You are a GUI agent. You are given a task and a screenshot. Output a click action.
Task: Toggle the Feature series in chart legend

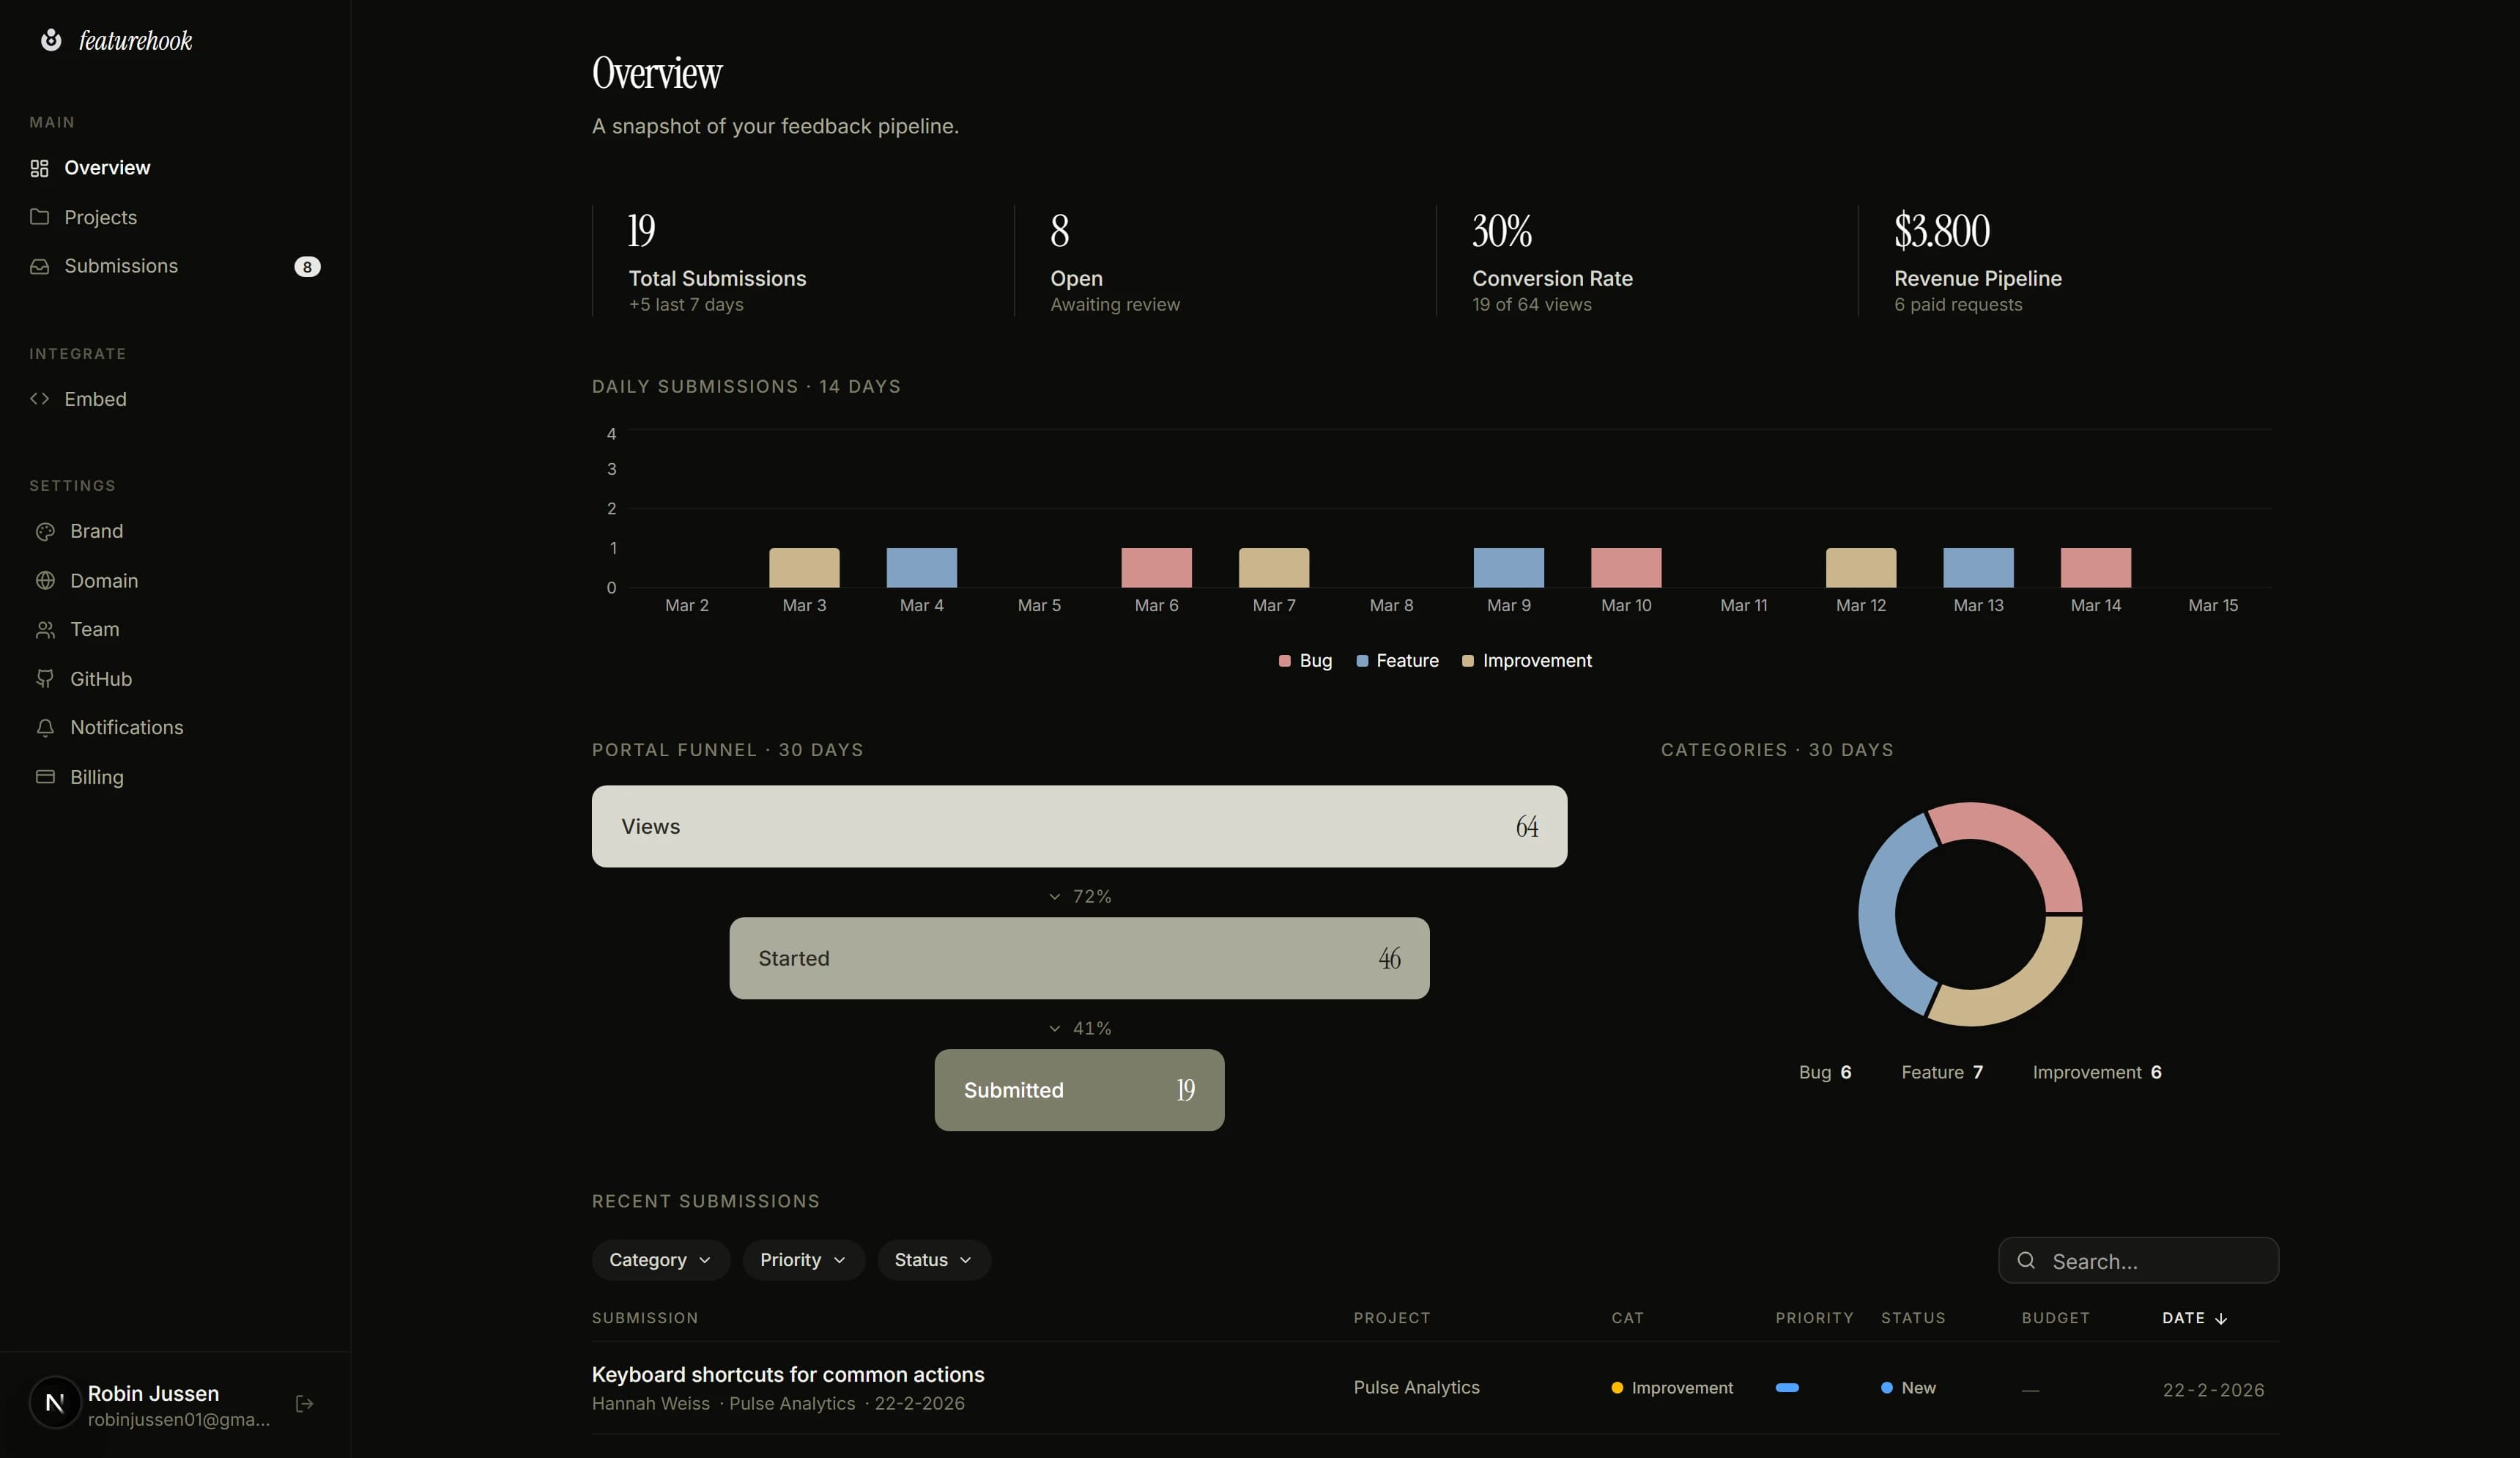tap(1397, 661)
